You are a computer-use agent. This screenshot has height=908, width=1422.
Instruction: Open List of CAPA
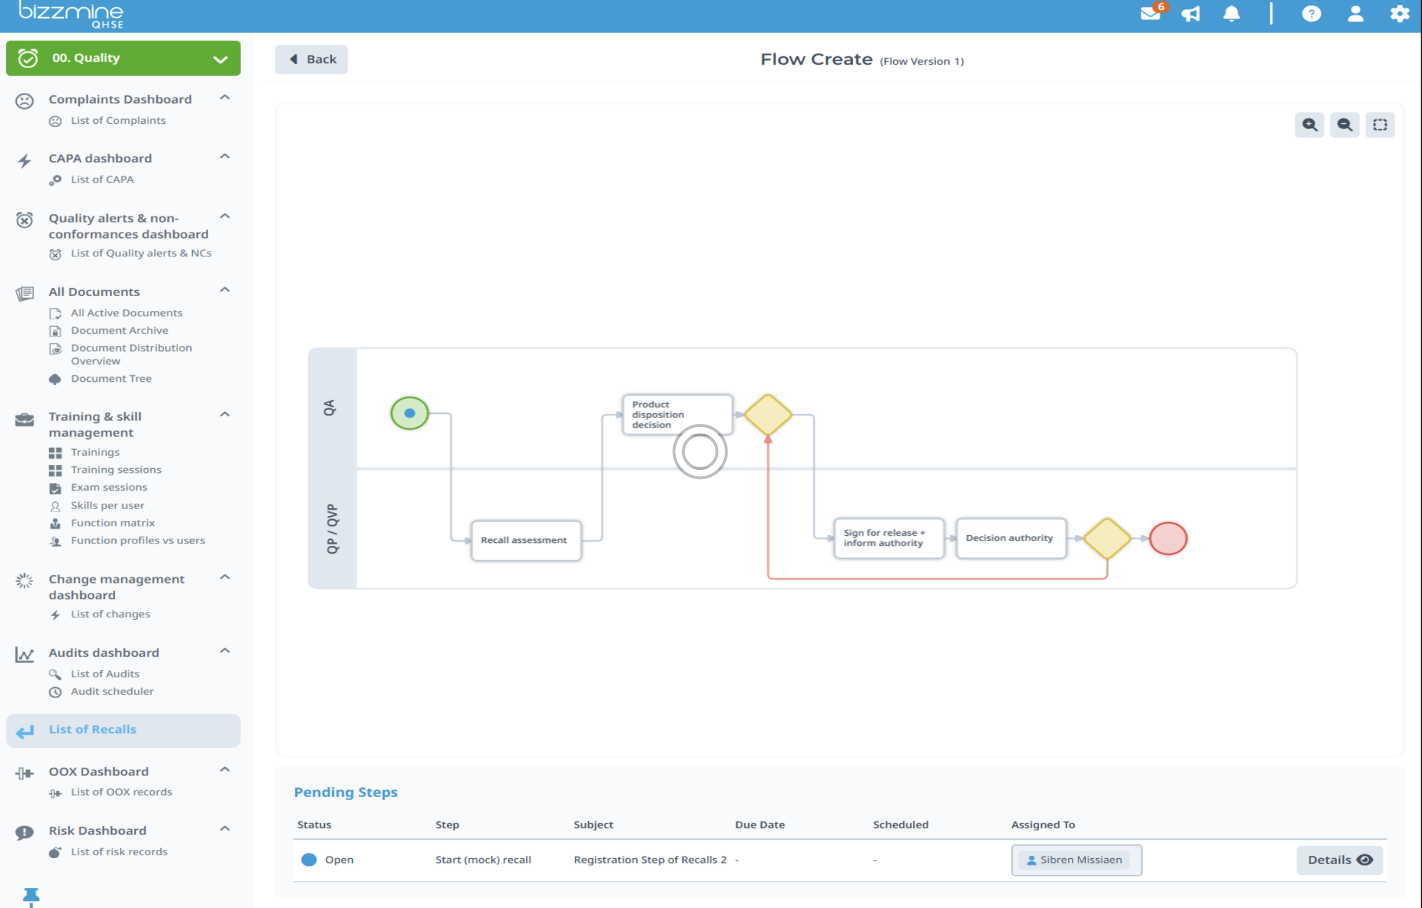point(102,180)
